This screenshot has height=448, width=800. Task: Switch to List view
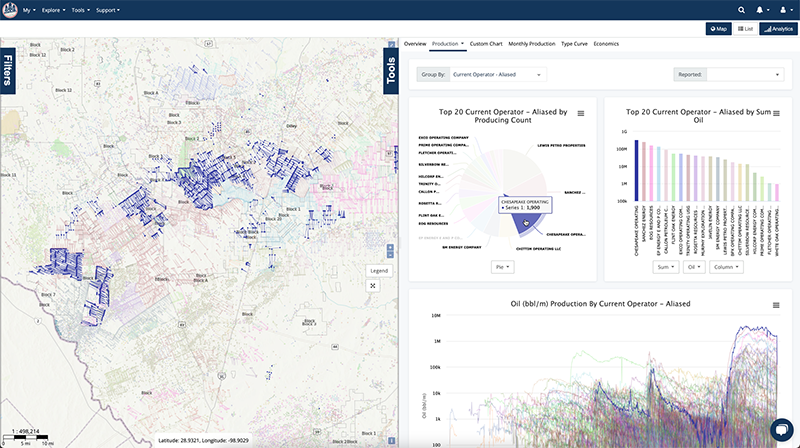[746, 29]
